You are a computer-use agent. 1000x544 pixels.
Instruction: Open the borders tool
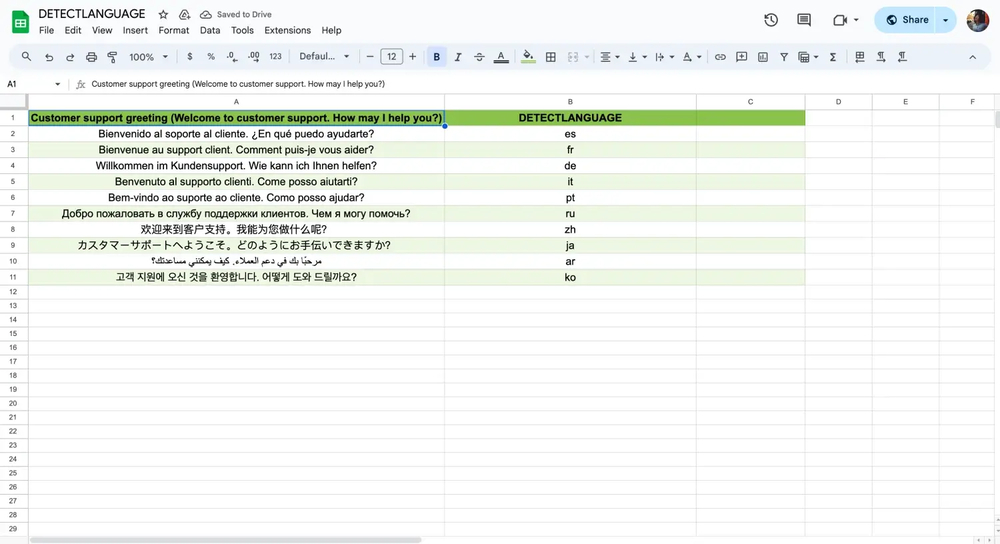click(x=550, y=57)
